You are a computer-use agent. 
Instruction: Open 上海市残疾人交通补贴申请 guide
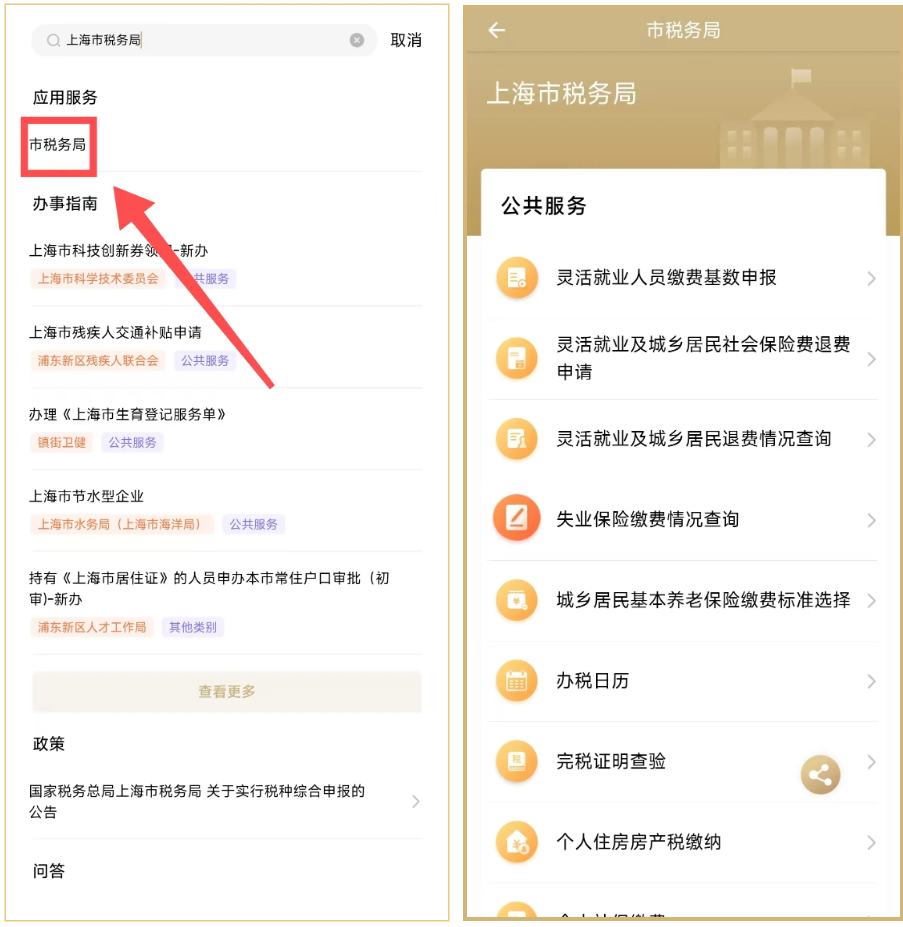[115, 332]
